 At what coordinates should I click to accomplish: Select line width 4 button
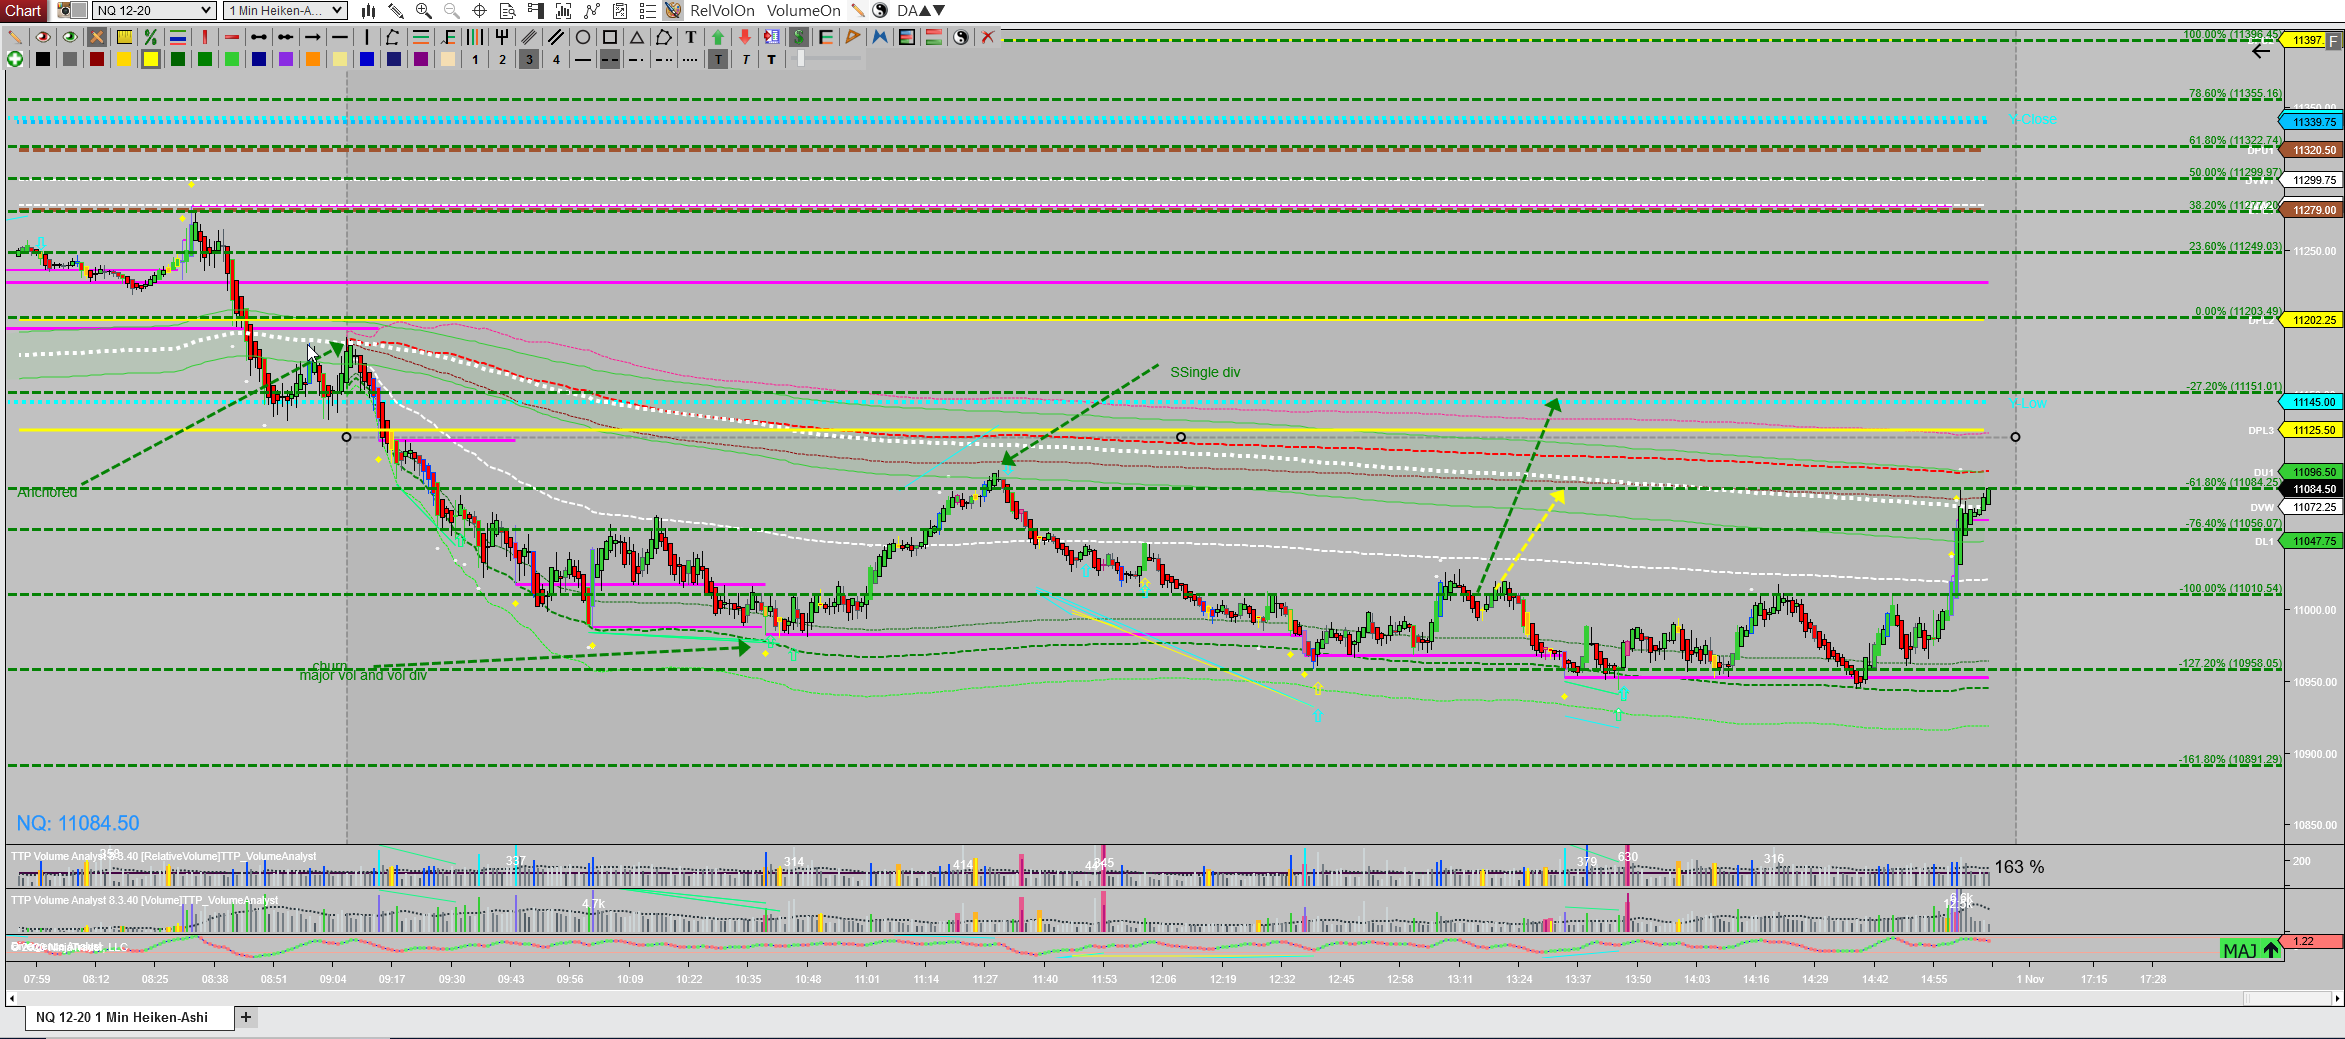tap(556, 59)
